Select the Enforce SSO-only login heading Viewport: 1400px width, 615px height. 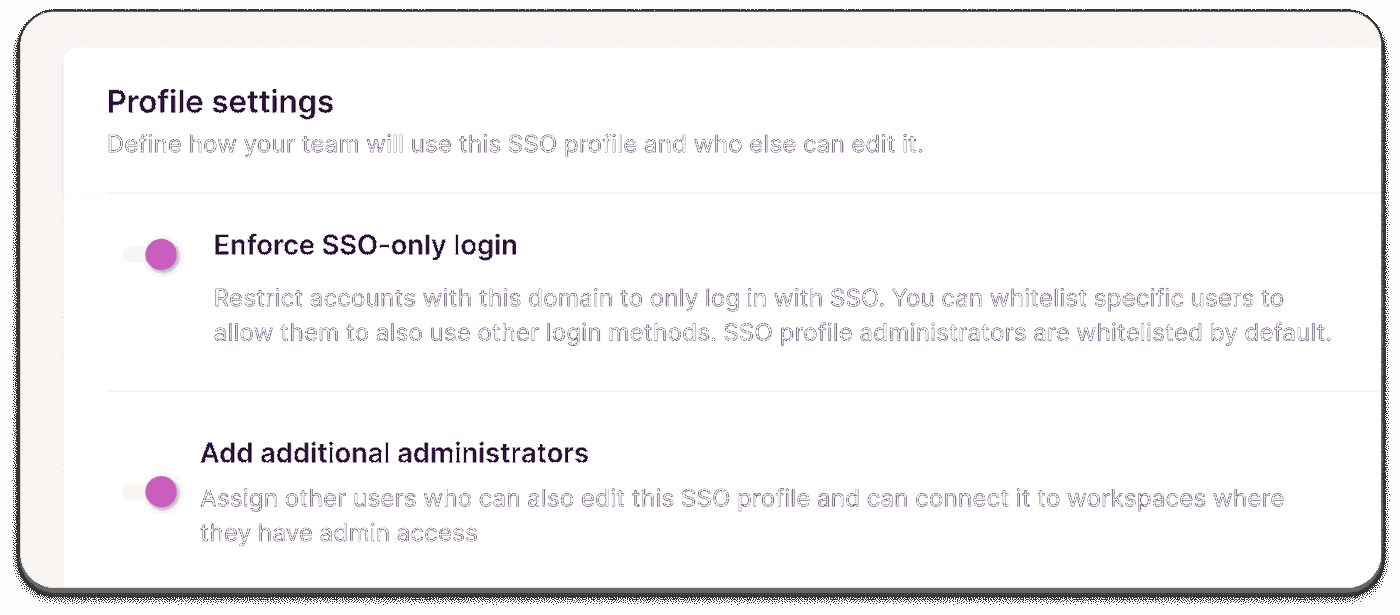364,245
